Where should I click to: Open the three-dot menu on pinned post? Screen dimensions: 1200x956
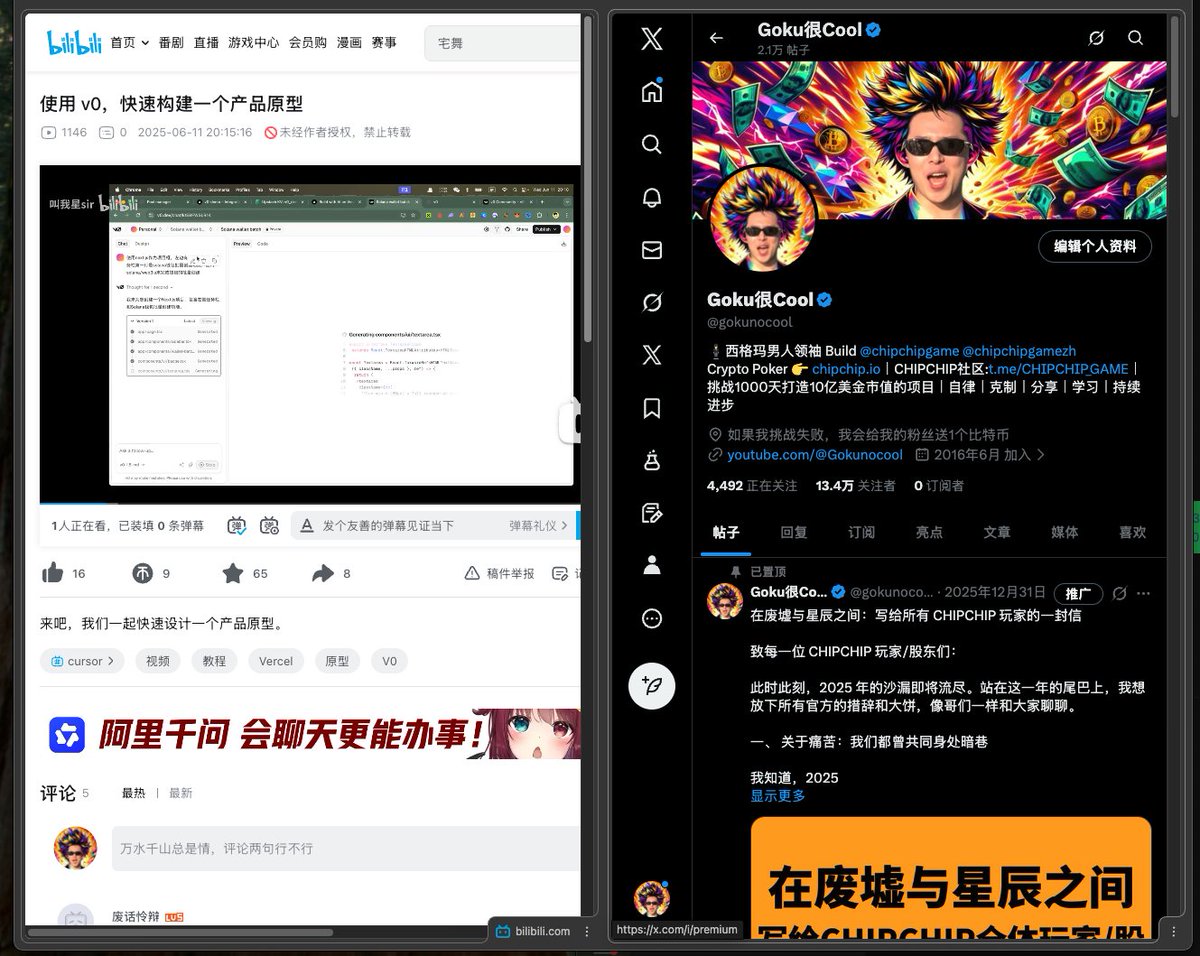point(1144,593)
